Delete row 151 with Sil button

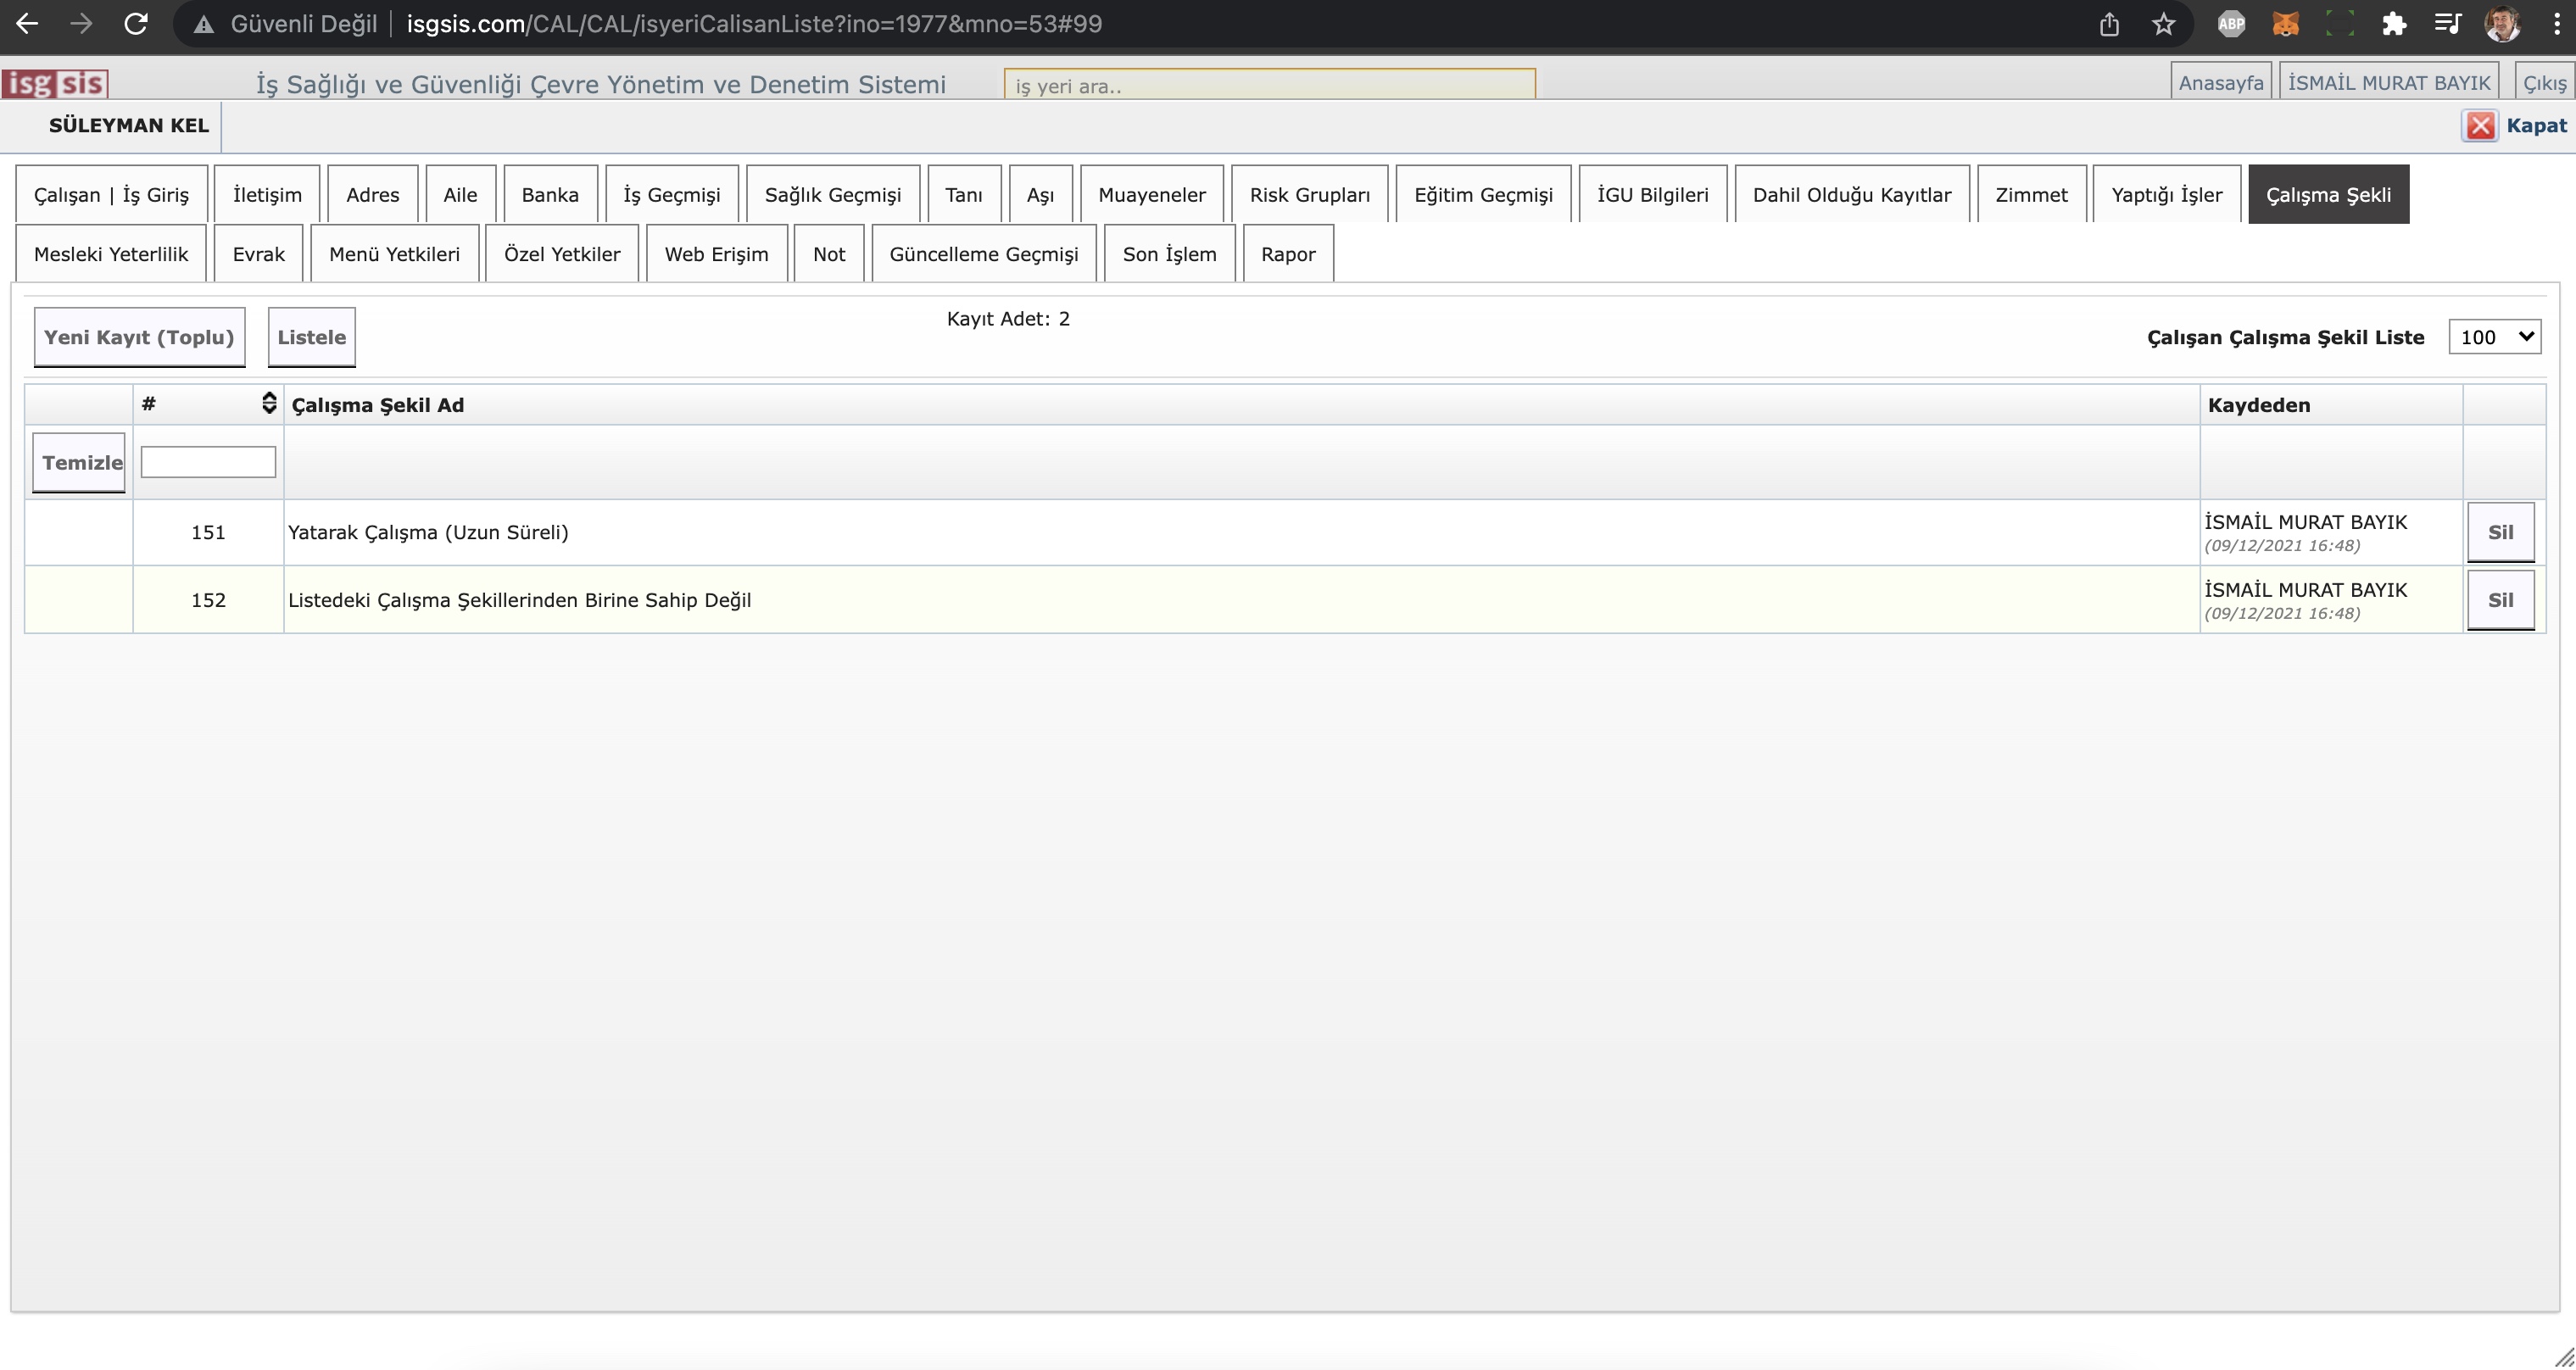[2500, 532]
